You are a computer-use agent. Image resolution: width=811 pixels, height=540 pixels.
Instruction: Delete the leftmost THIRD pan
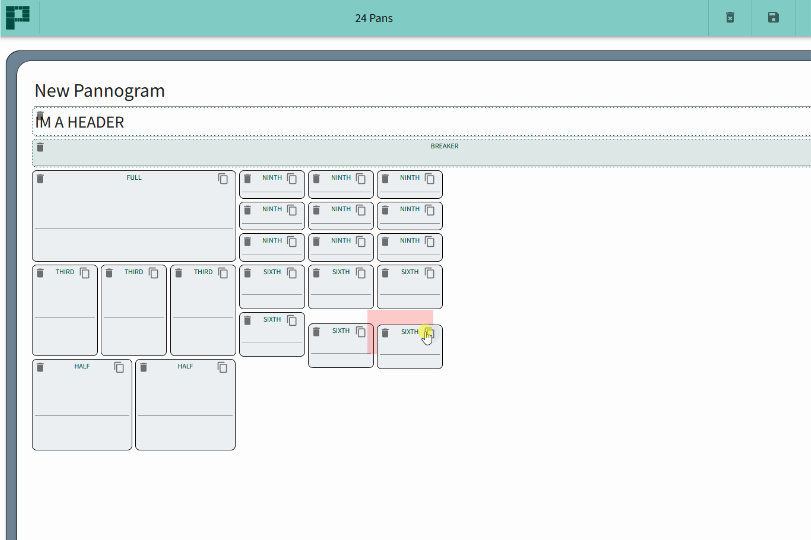pyautogui.click(x=41, y=273)
